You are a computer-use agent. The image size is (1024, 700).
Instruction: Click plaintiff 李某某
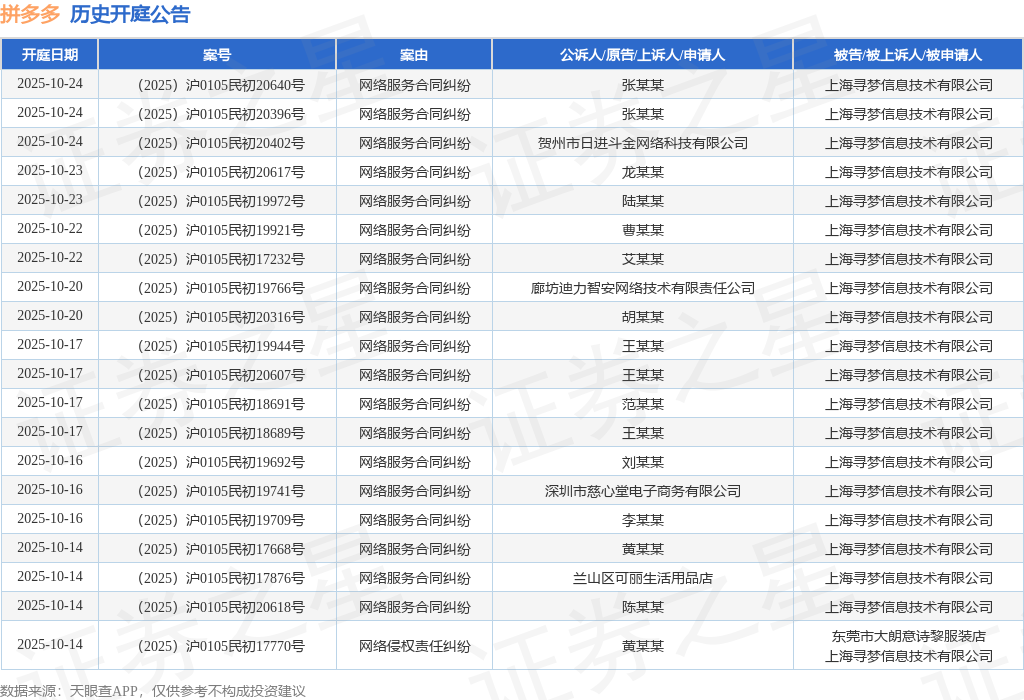(643, 520)
